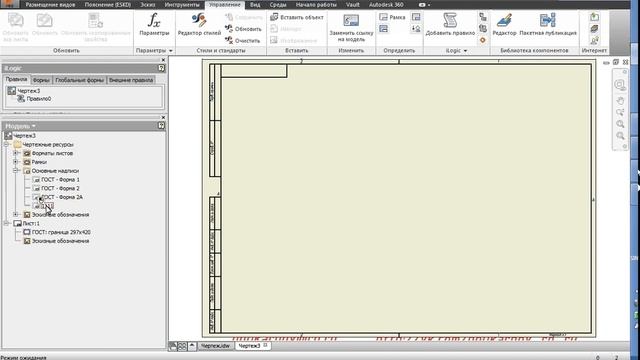640x360 pixels.
Task: Collapse Лист:1 node
Action: tap(7, 223)
